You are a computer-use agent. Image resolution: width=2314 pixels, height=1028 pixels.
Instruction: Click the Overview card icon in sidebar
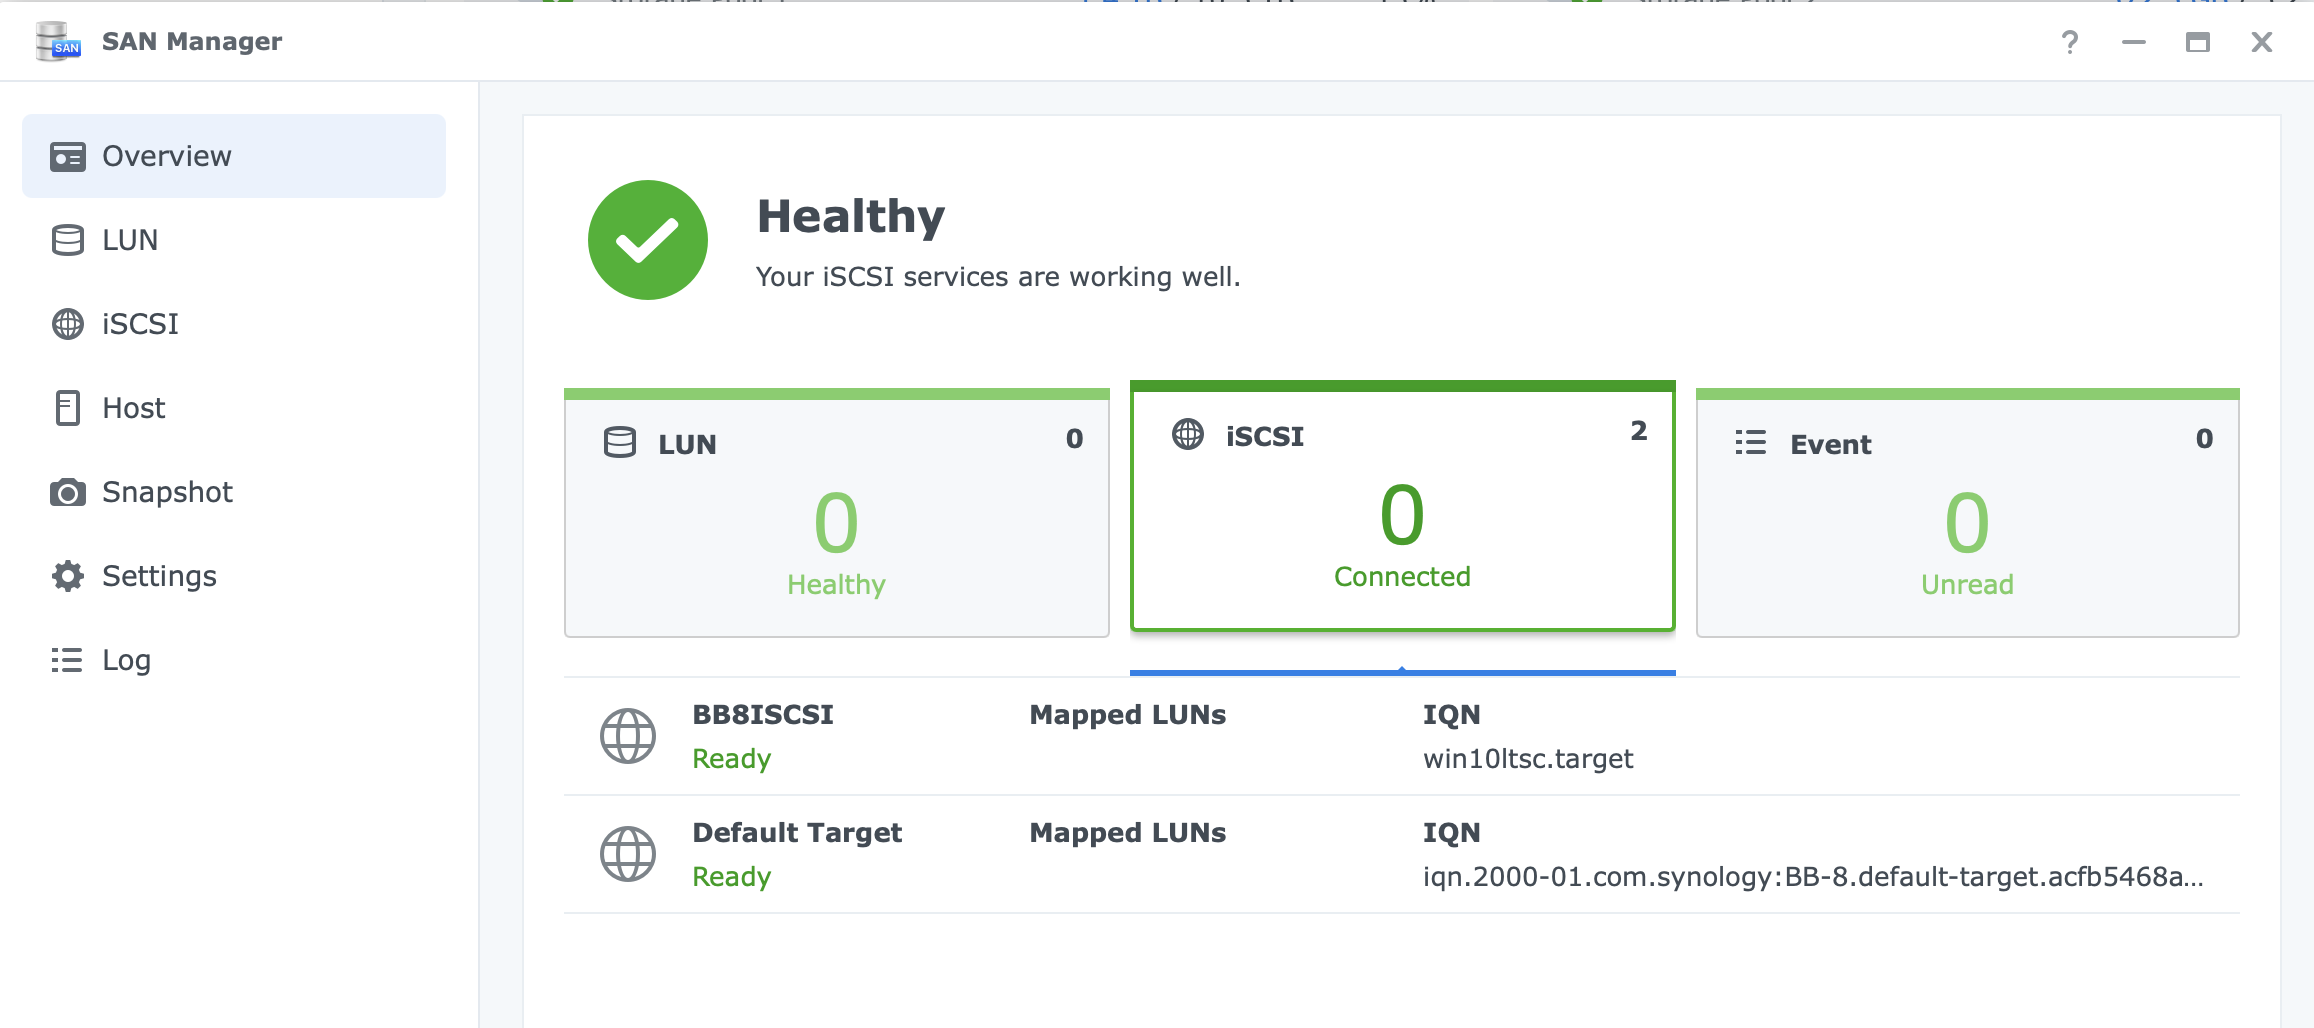tap(68, 157)
